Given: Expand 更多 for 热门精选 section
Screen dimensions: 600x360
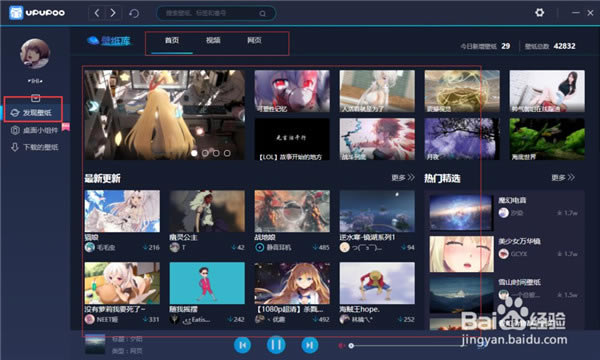Looking at the screenshot, I should pos(563,178).
